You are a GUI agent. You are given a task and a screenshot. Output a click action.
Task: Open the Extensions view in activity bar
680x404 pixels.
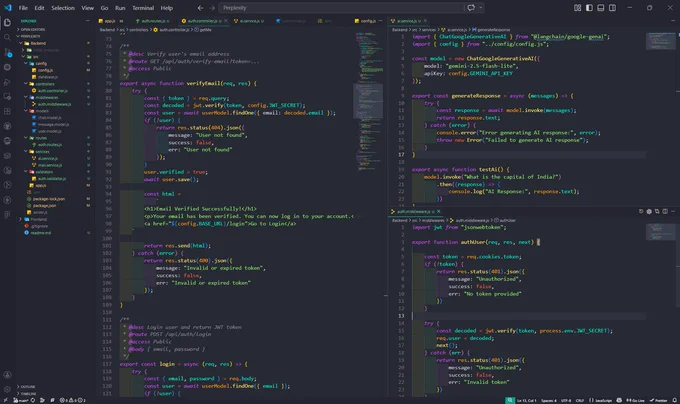click(7, 111)
